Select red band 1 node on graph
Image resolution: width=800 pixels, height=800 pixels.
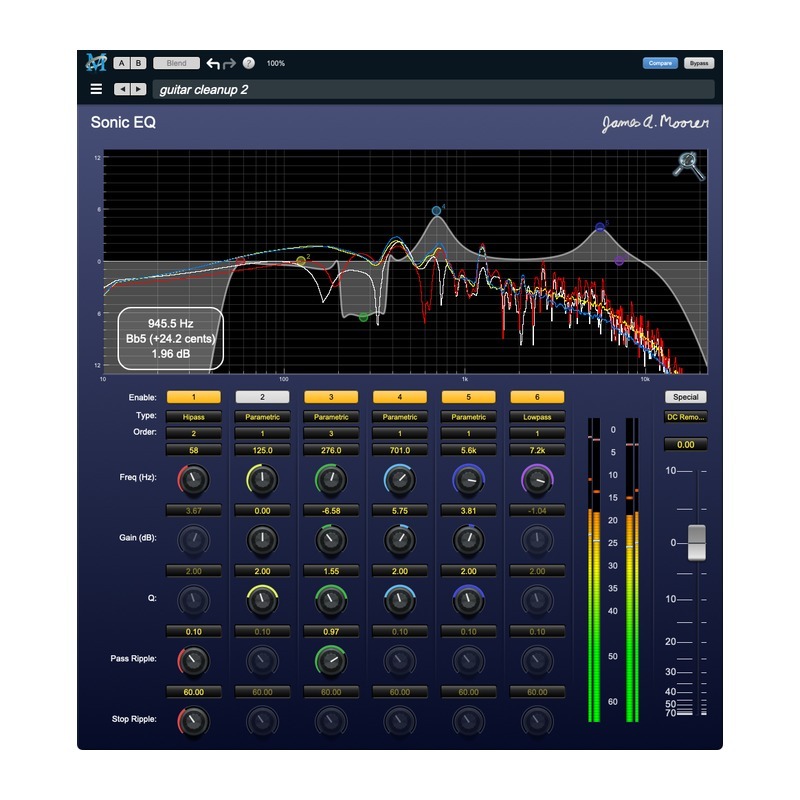(240, 261)
